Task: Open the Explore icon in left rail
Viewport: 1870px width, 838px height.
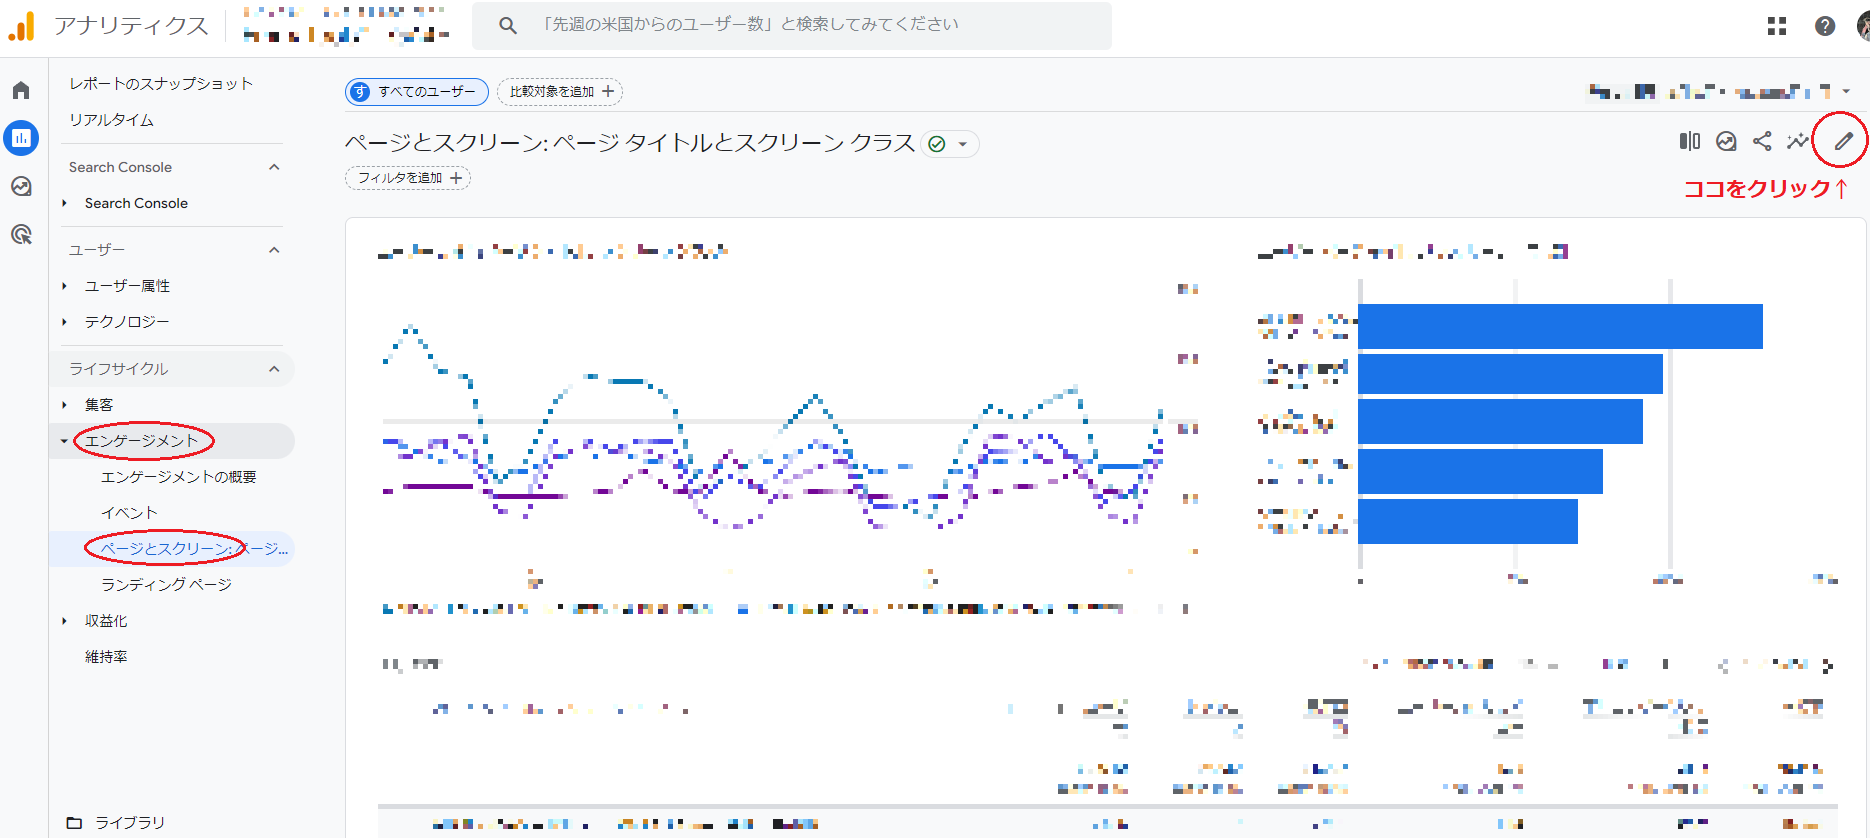Action: coord(21,186)
